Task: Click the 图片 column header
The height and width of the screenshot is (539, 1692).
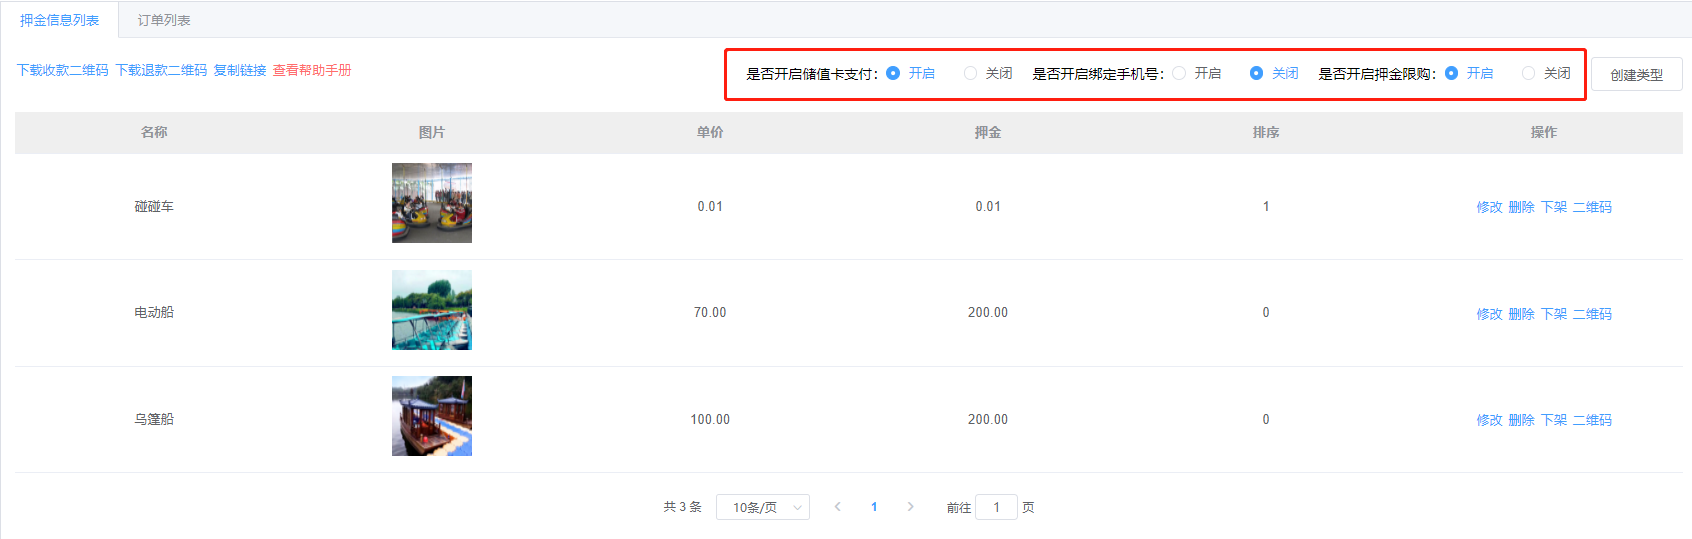Action: tap(432, 132)
